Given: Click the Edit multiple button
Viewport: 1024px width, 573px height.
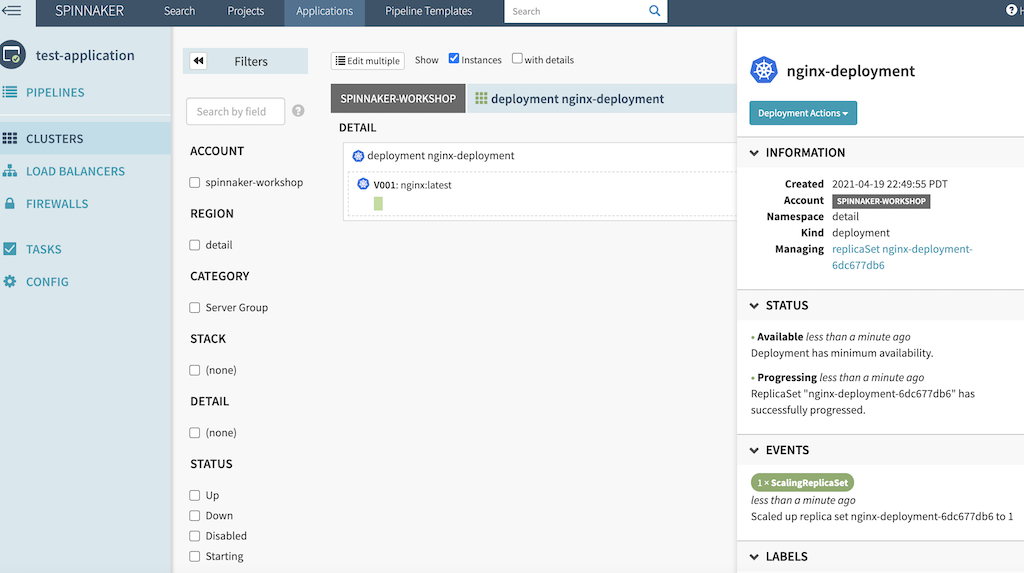Looking at the screenshot, I should click(x=368, y=61).
